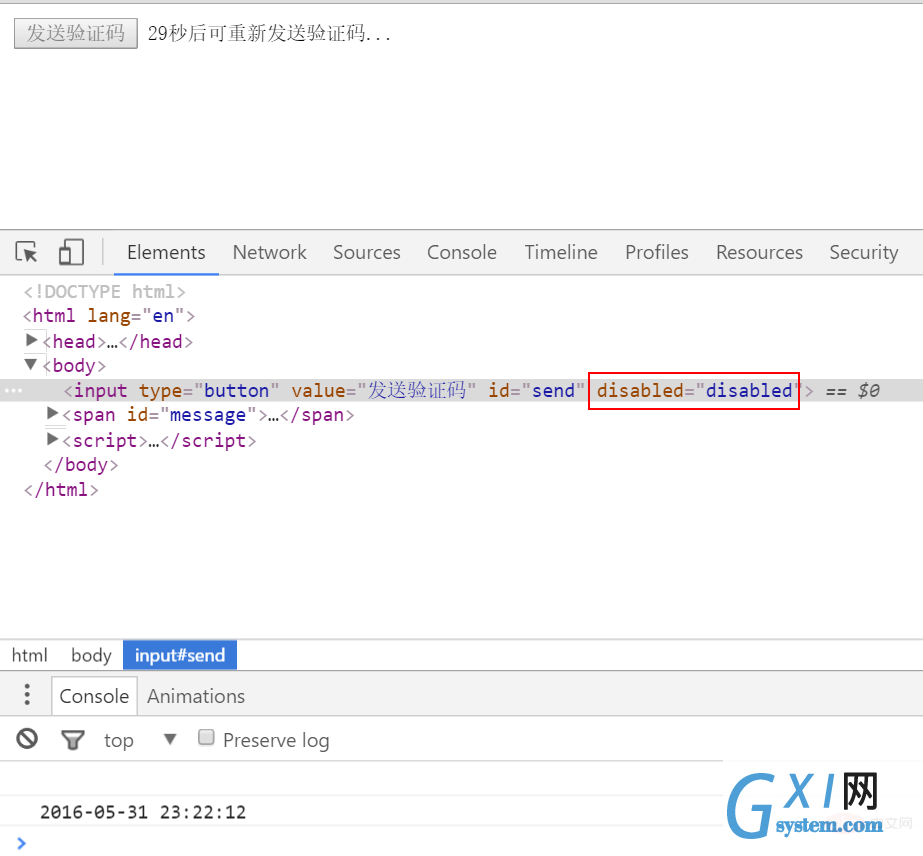Open the Security tab

[864, 253]
